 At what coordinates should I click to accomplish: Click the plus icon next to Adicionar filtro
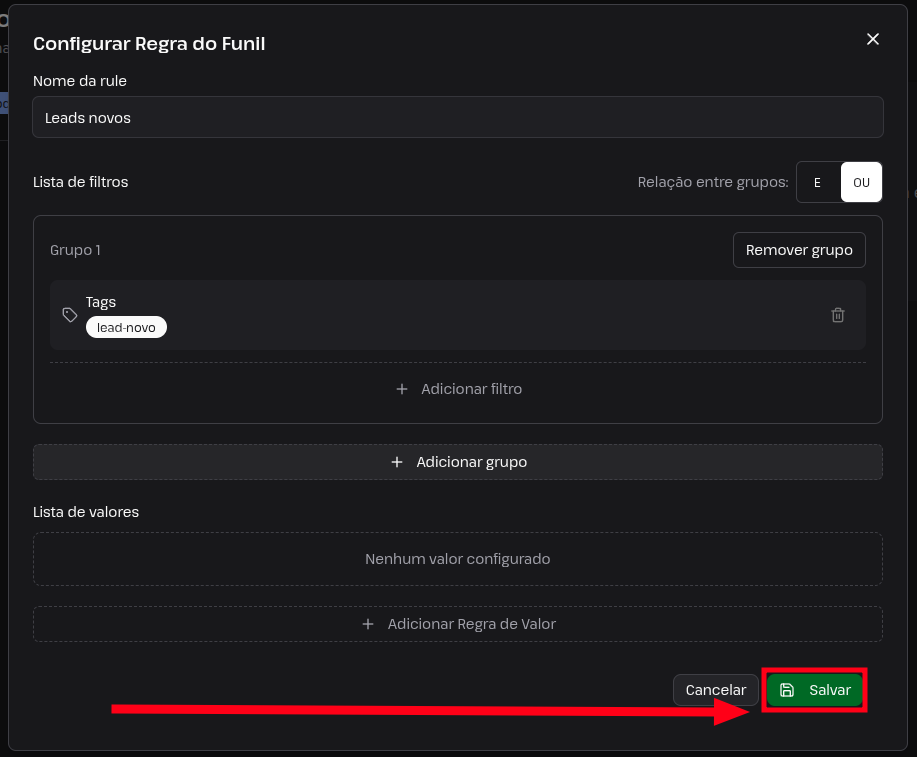[x=402, y=389]
